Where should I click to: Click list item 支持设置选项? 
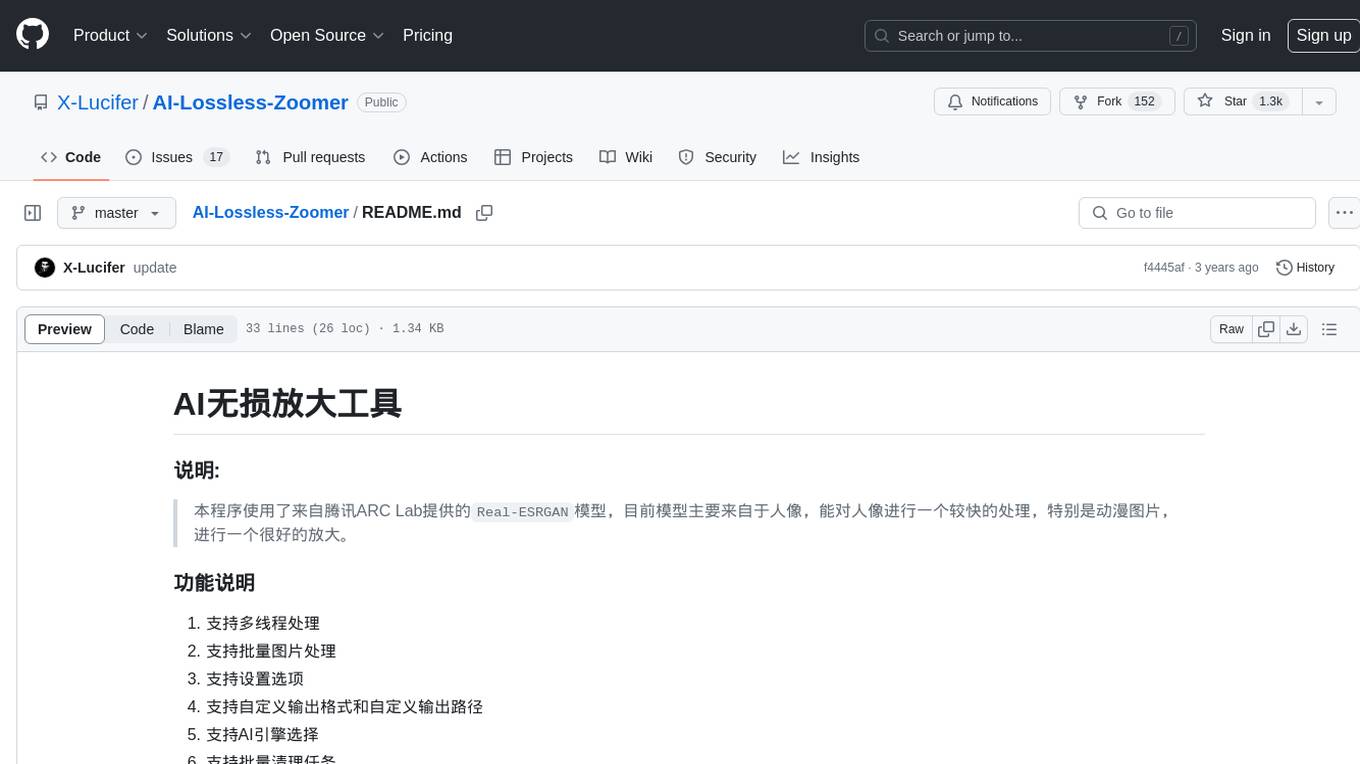255,679
